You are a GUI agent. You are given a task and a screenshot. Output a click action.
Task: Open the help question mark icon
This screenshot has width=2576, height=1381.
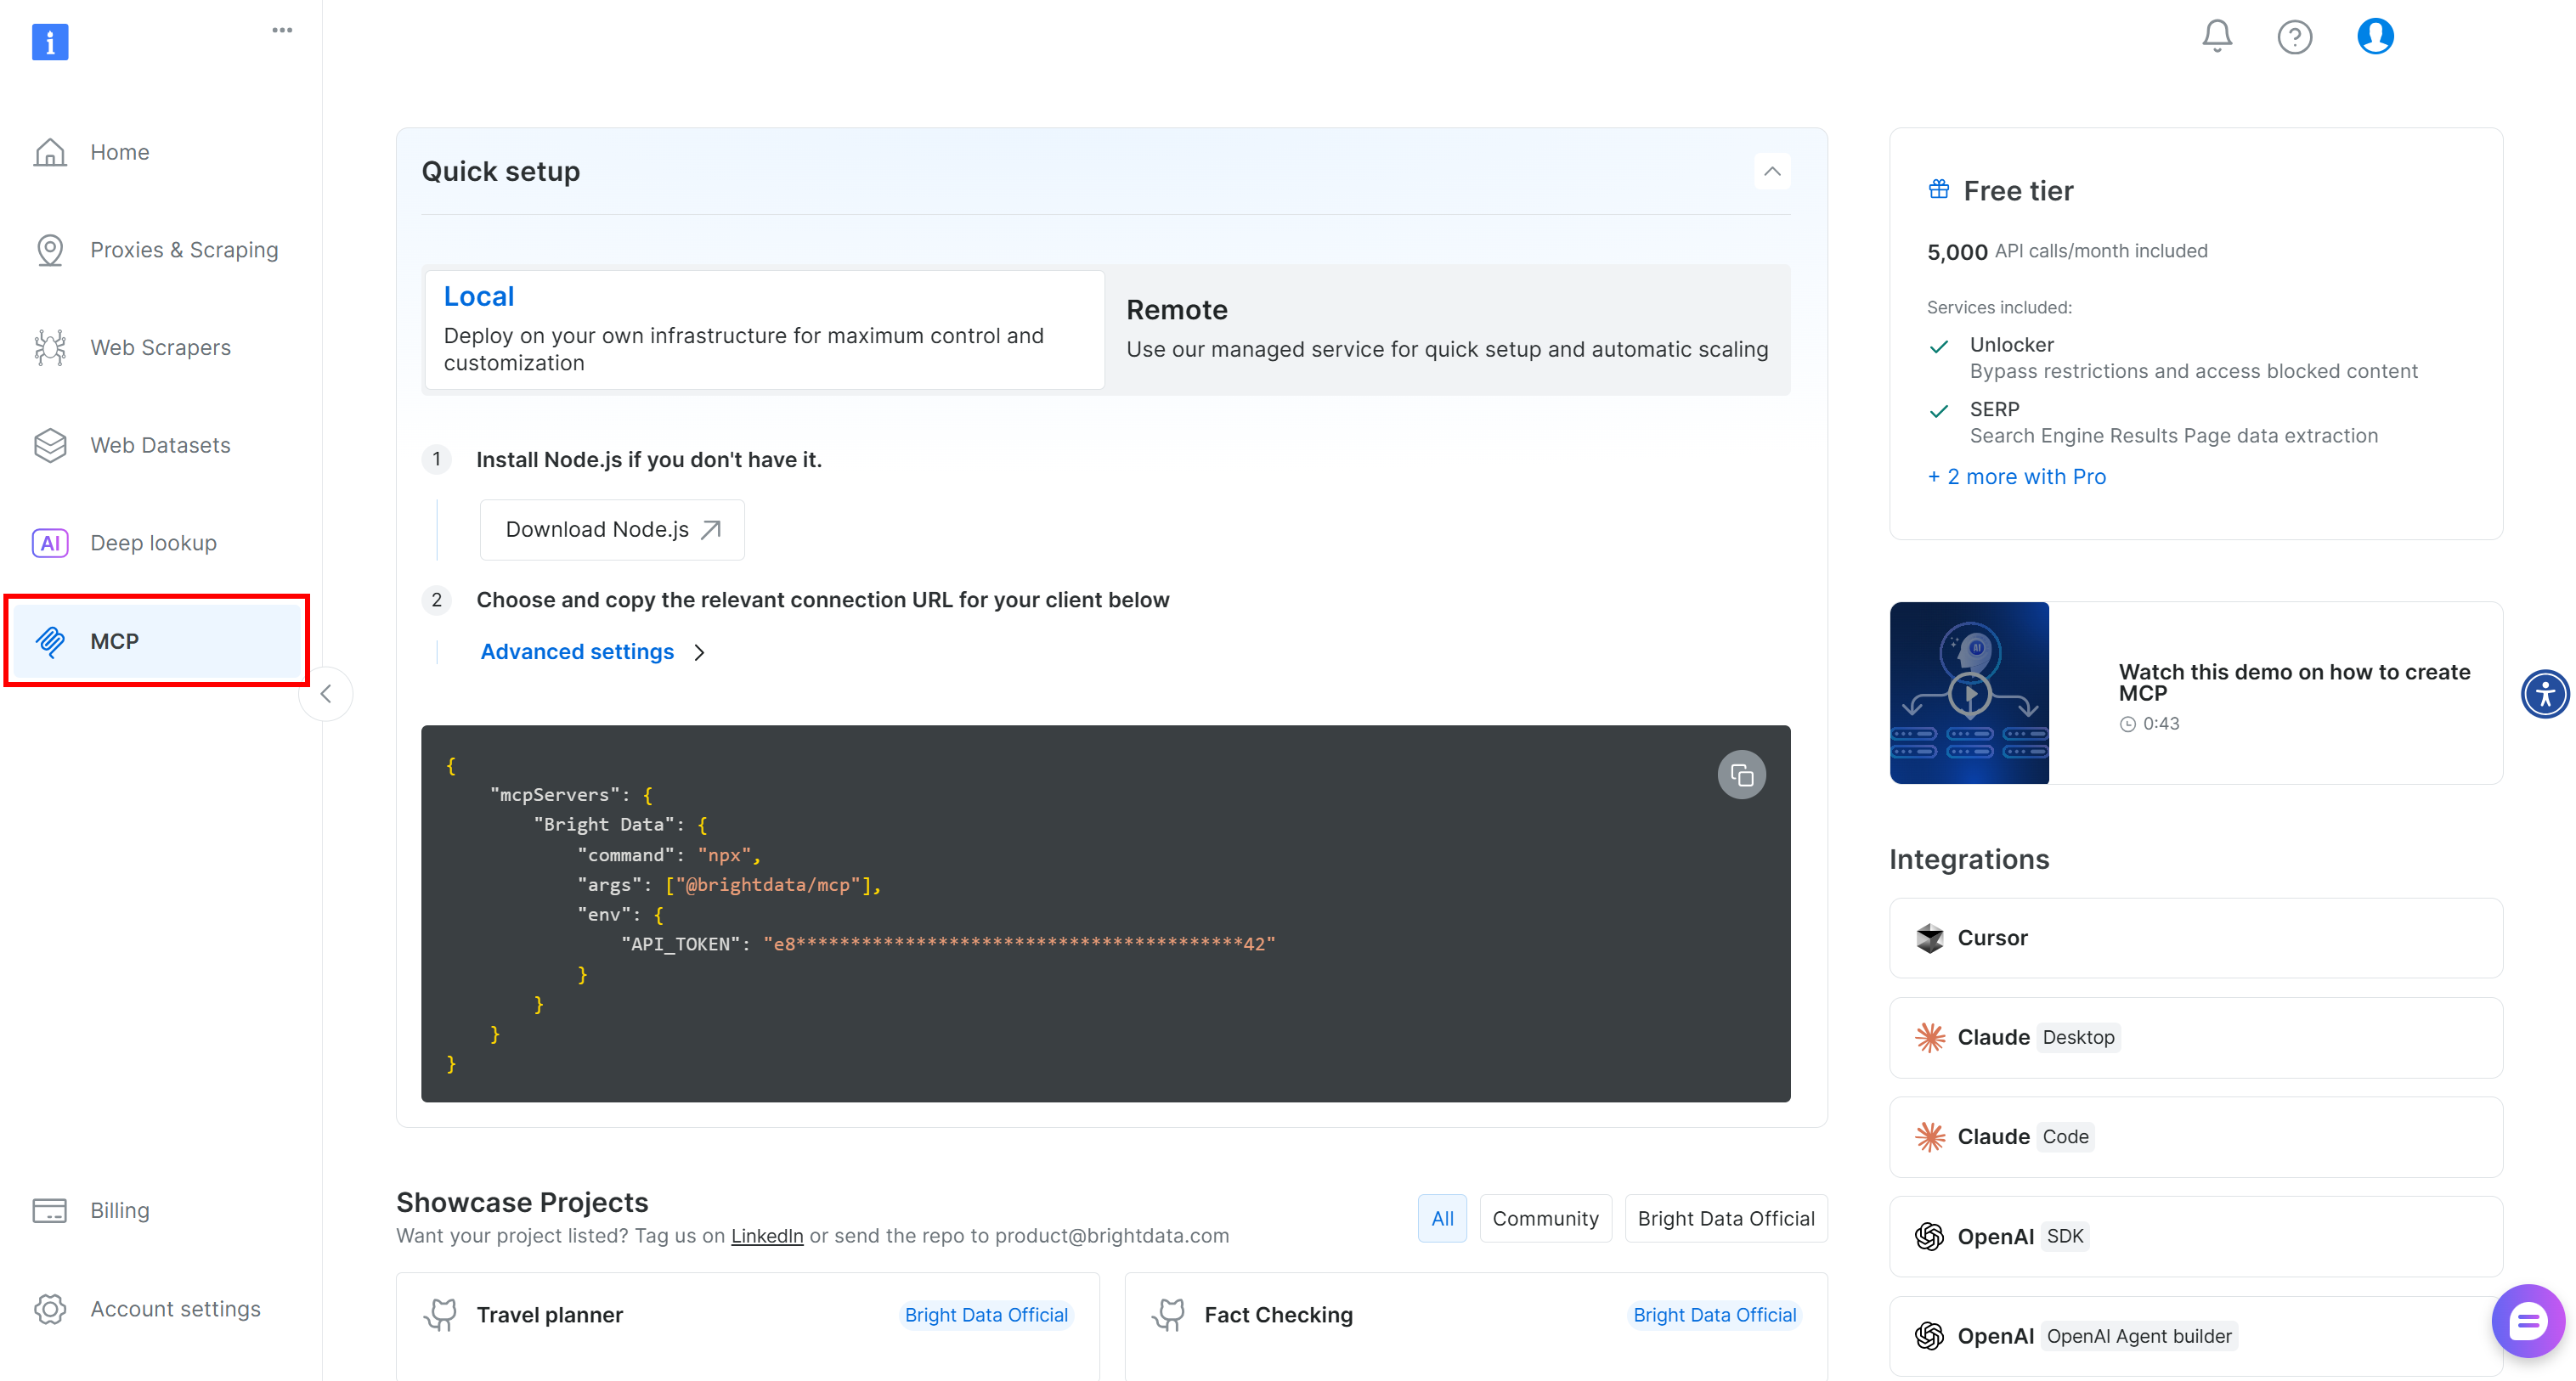(2294, 37)
